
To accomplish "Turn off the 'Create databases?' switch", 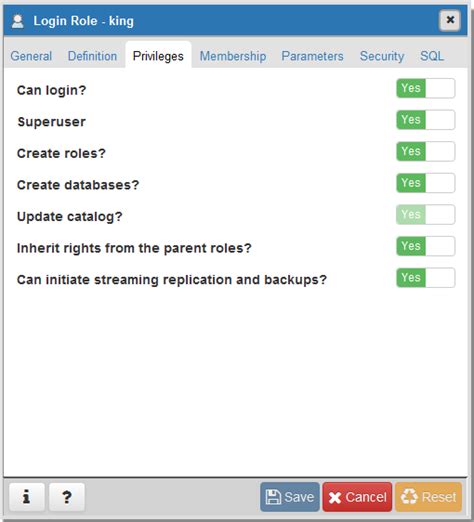I will [426, 183].
